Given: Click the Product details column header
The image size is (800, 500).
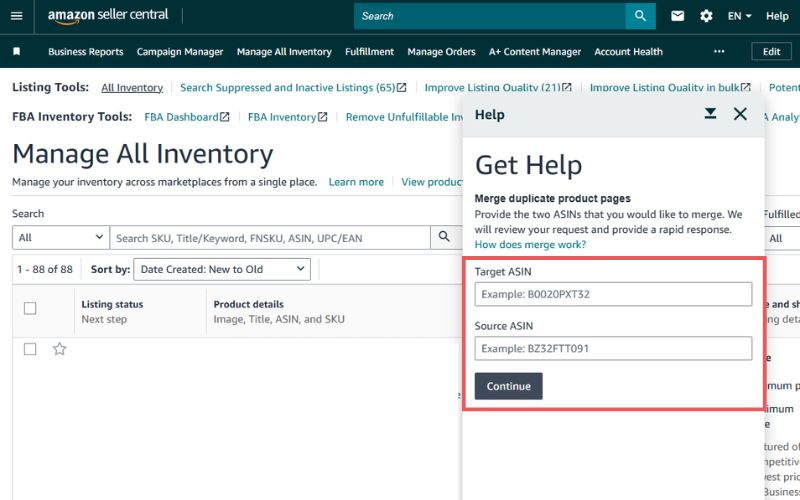Looking at the screenshot, I should point(248,304).
